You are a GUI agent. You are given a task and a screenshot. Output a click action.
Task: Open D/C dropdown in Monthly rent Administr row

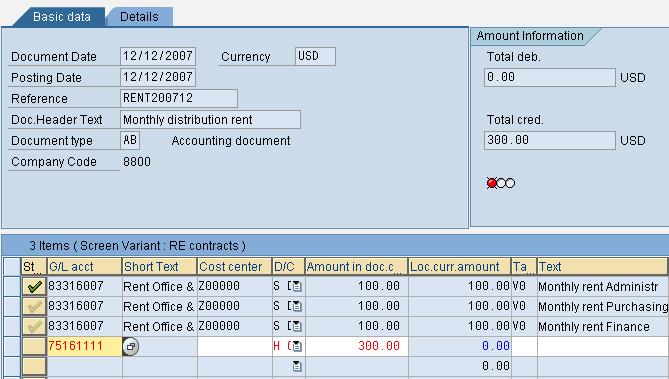click(x=297, y=286)
